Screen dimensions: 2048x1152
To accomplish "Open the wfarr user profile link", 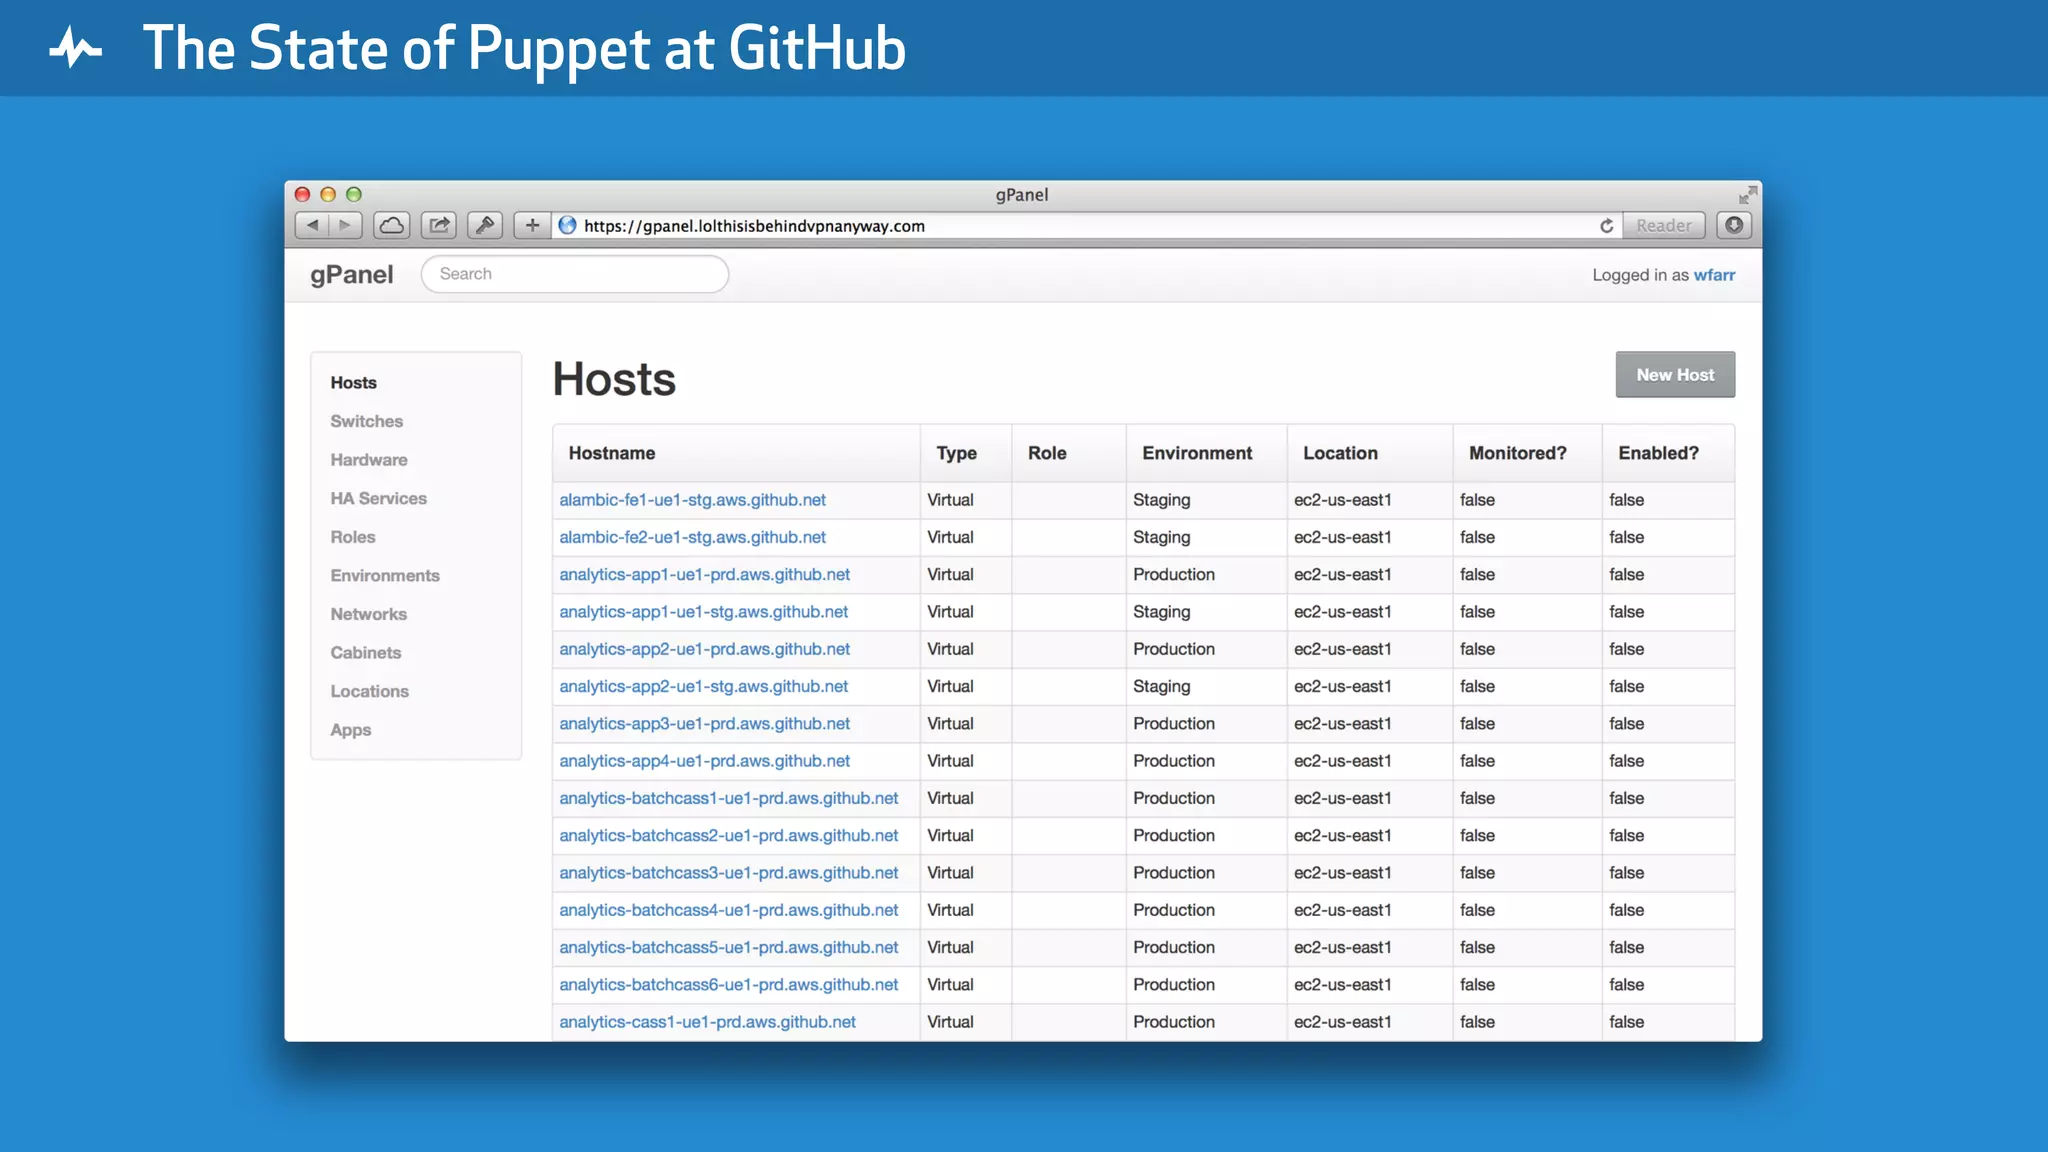I will tap(1714, 275).
